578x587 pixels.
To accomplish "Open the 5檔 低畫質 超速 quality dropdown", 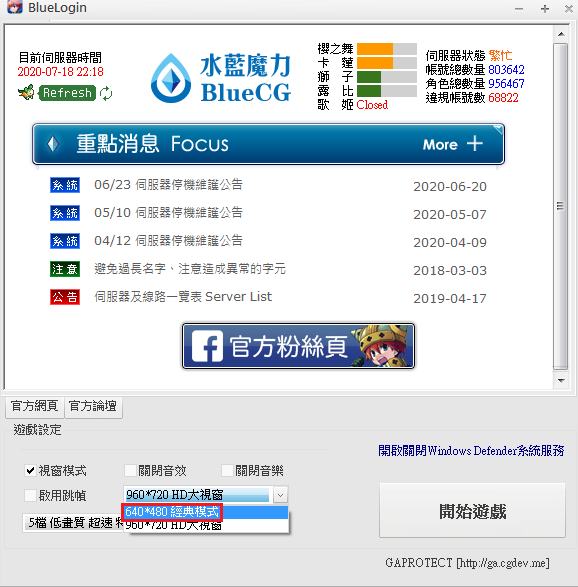I will point(73,523).
